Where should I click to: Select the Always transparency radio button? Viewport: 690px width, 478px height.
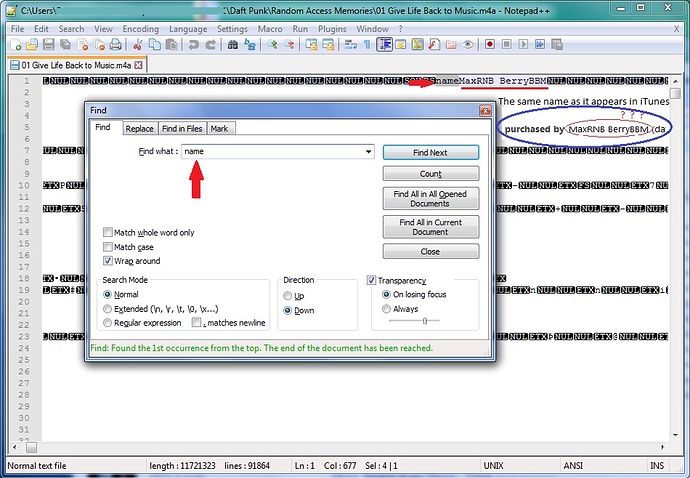[x=386, y=309]
